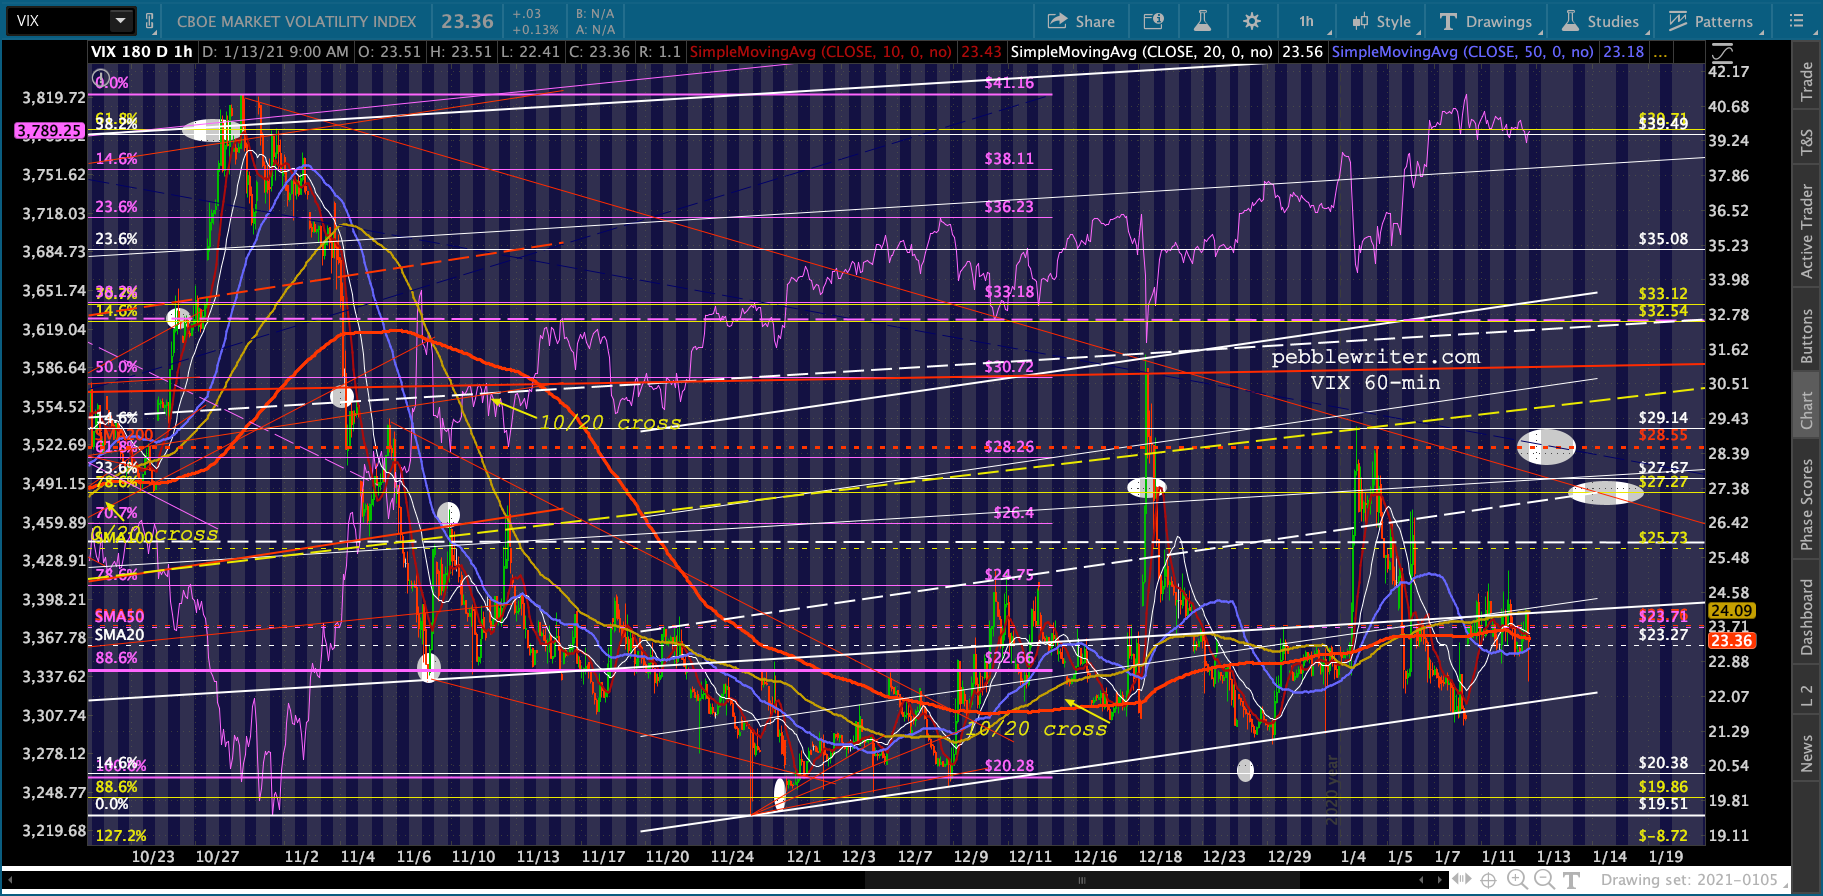Open the Studies menu
The width and height of the screenshot is (1823, 896).
click(1600, 21)
